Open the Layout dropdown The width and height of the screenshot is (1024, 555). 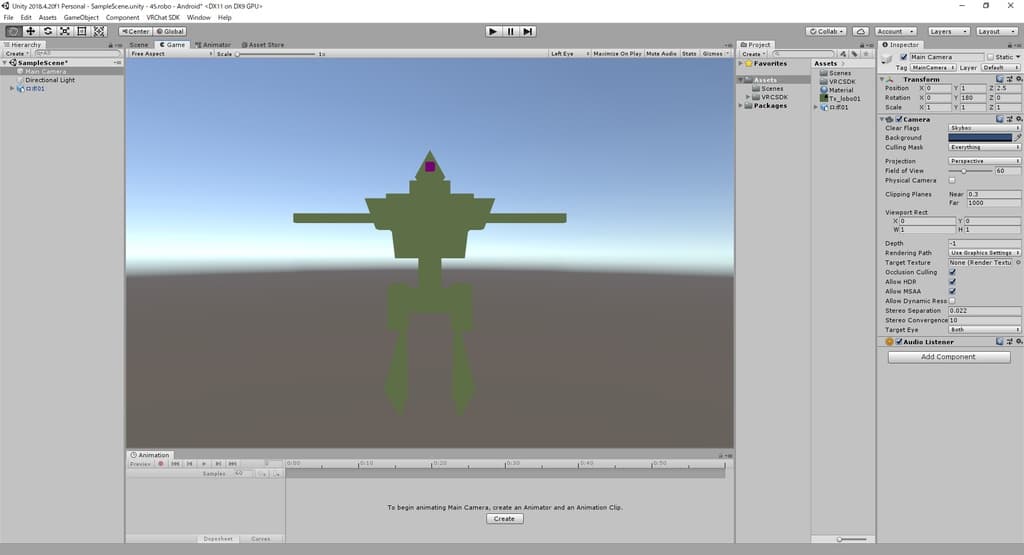point(997,31)
